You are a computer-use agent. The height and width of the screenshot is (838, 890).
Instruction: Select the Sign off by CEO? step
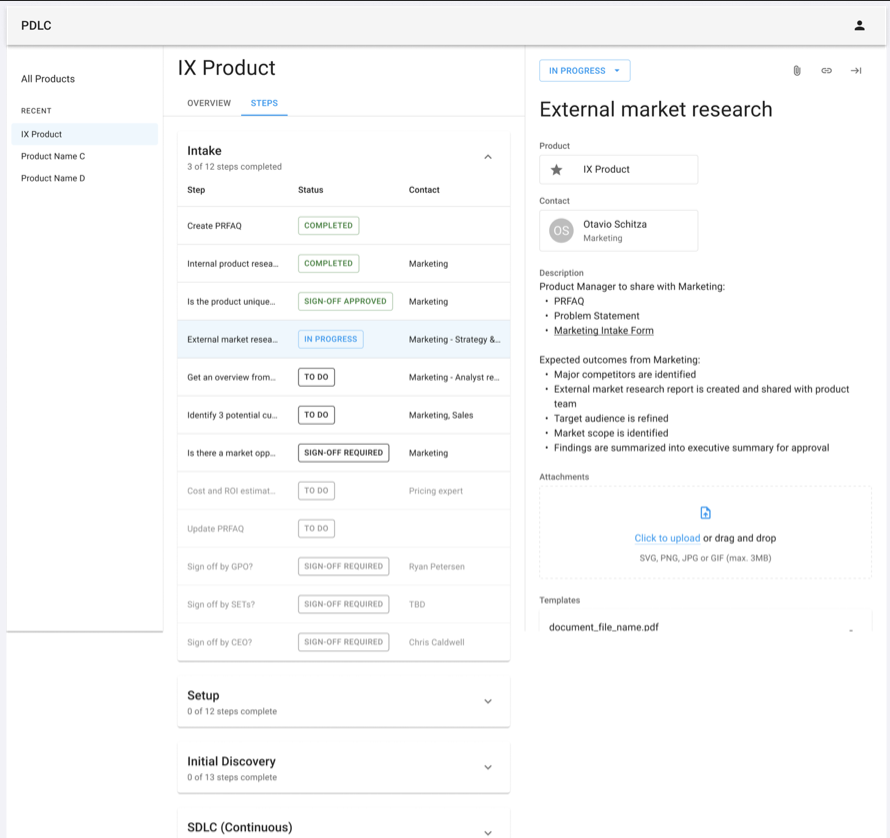[219, 642]
